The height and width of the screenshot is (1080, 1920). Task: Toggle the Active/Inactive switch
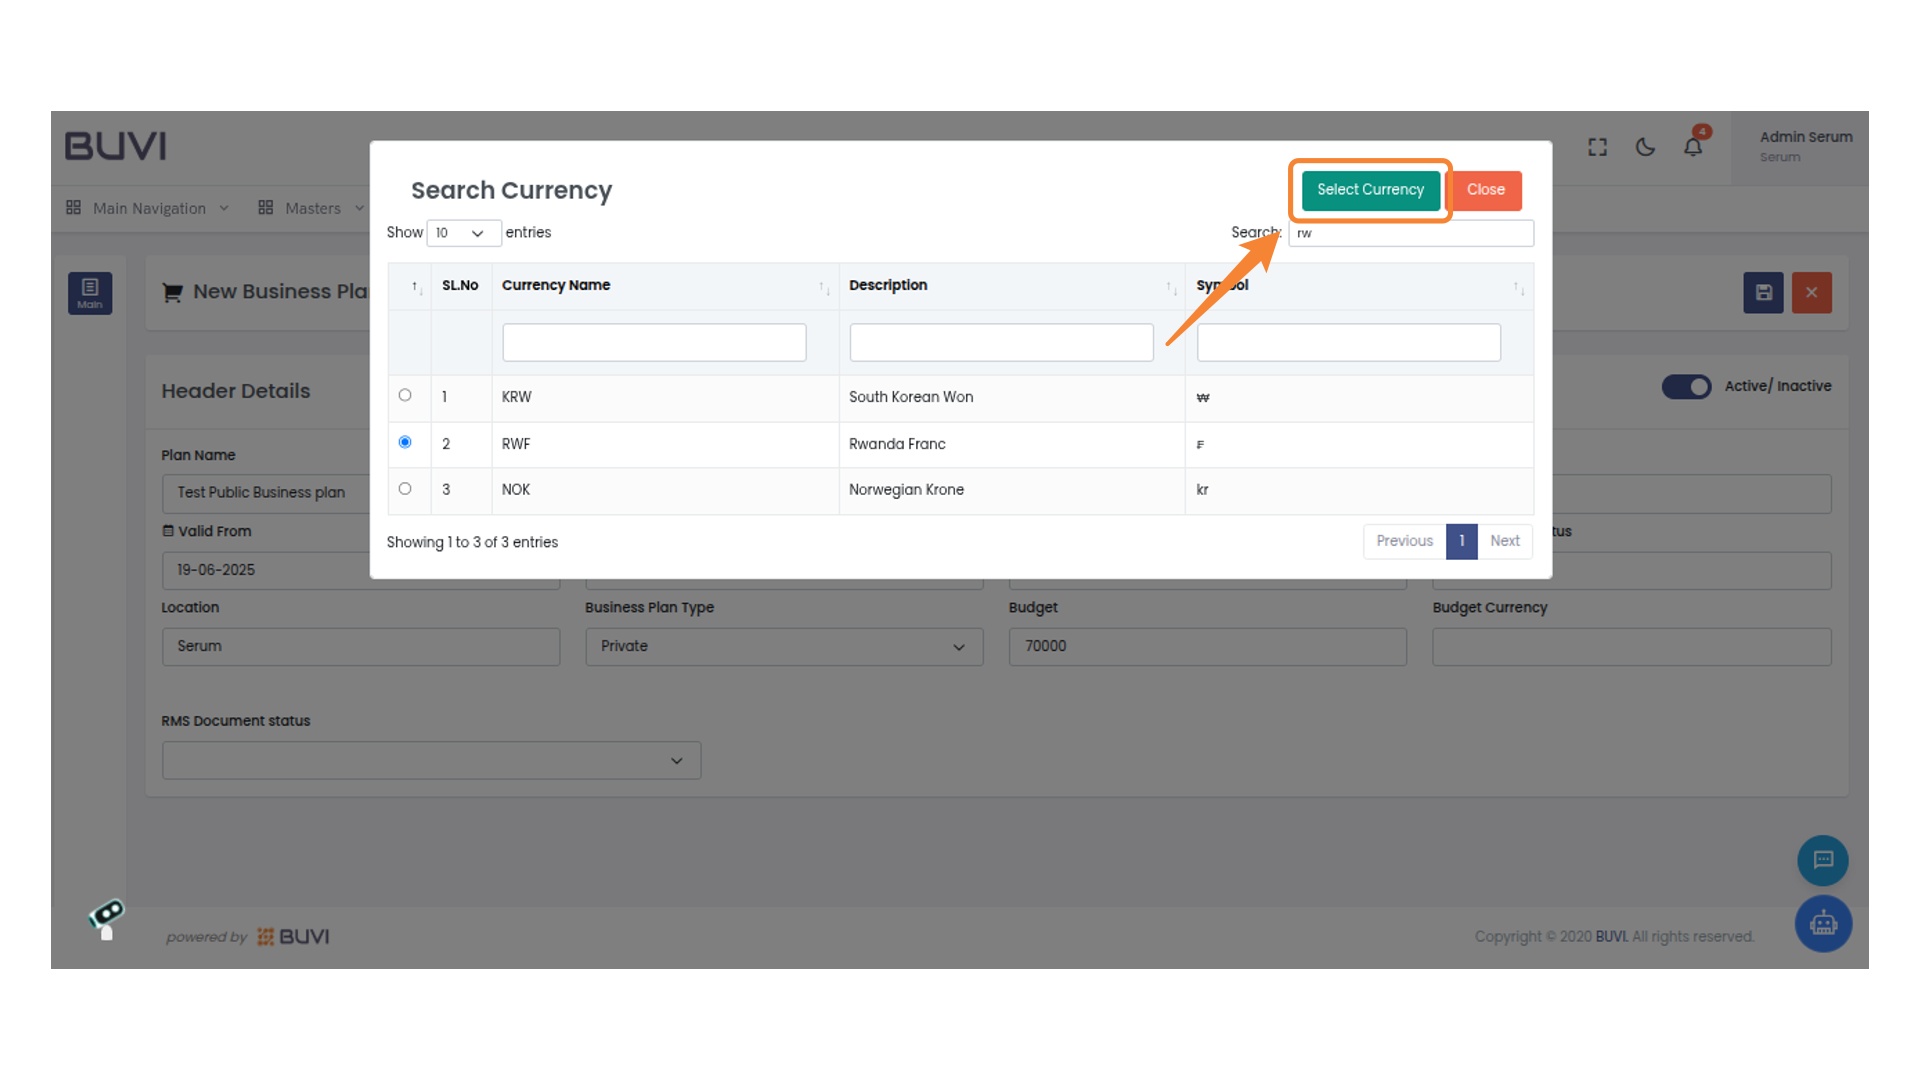point(1687,386)
